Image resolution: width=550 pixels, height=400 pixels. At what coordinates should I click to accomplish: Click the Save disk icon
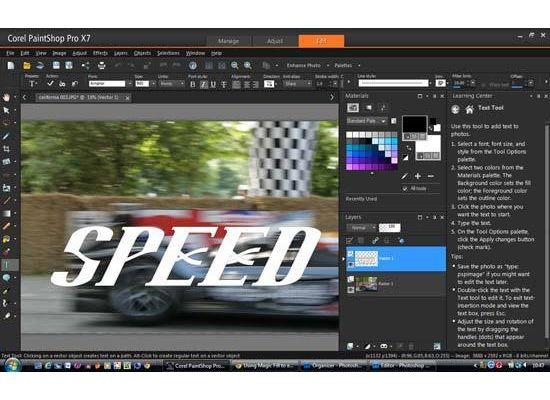[x=56, y=65]
